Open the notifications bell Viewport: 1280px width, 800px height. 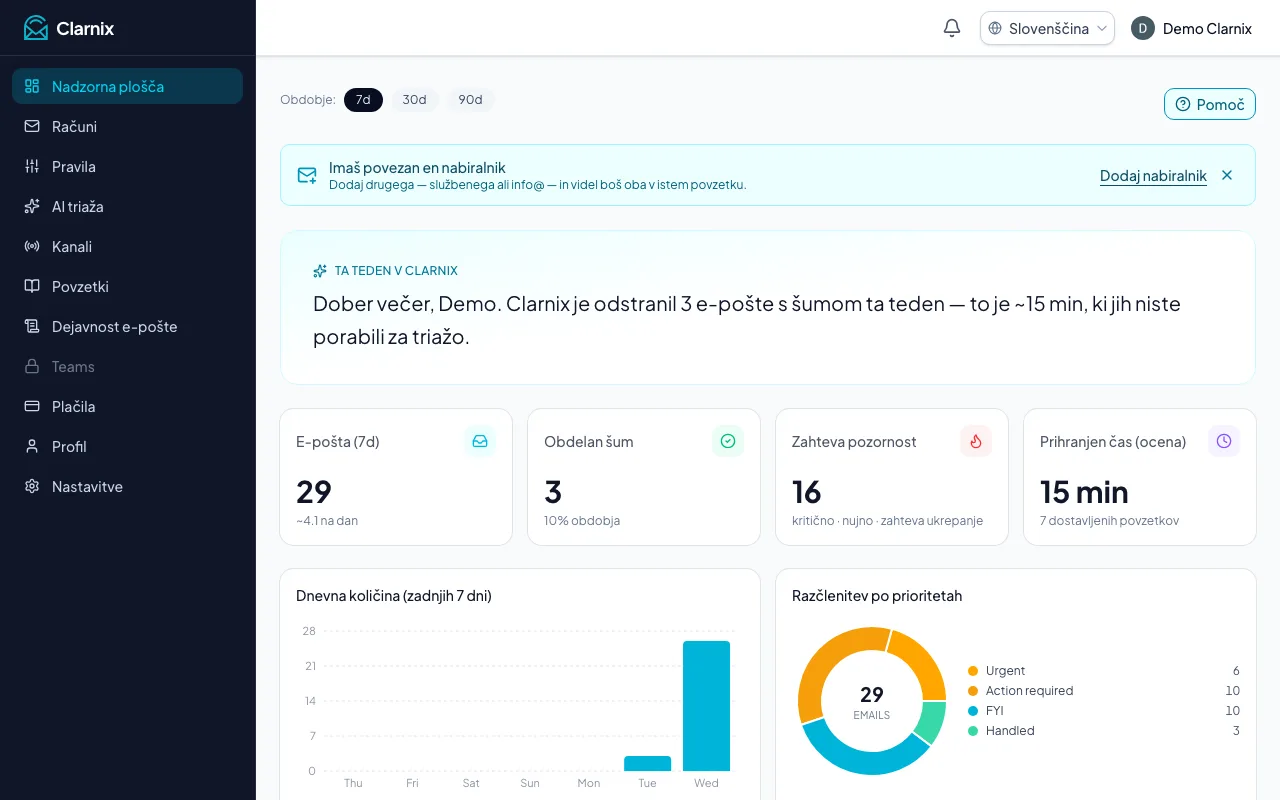[952, 28]
